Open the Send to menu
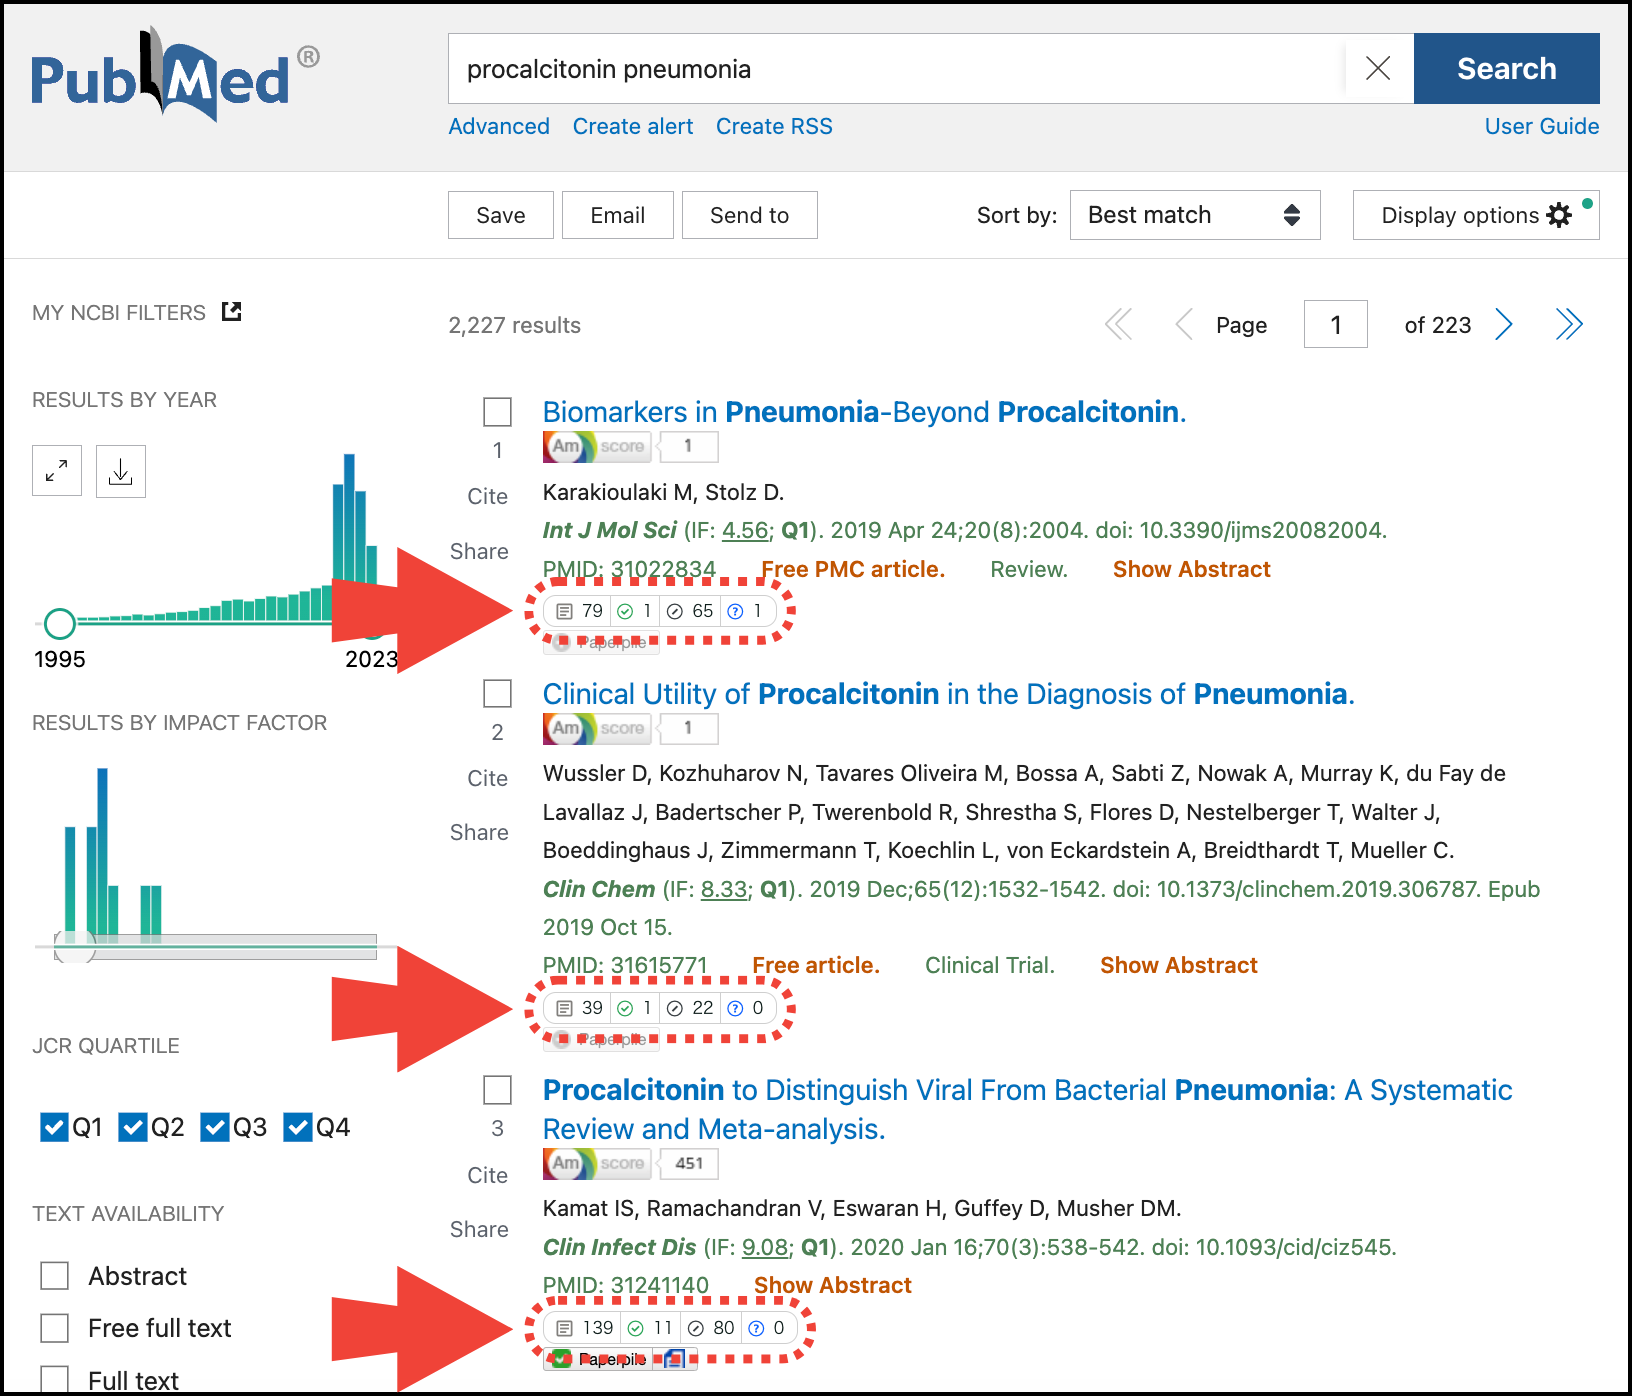Viewport: 1632px width, 1396px height. click(x=749, y=215)
